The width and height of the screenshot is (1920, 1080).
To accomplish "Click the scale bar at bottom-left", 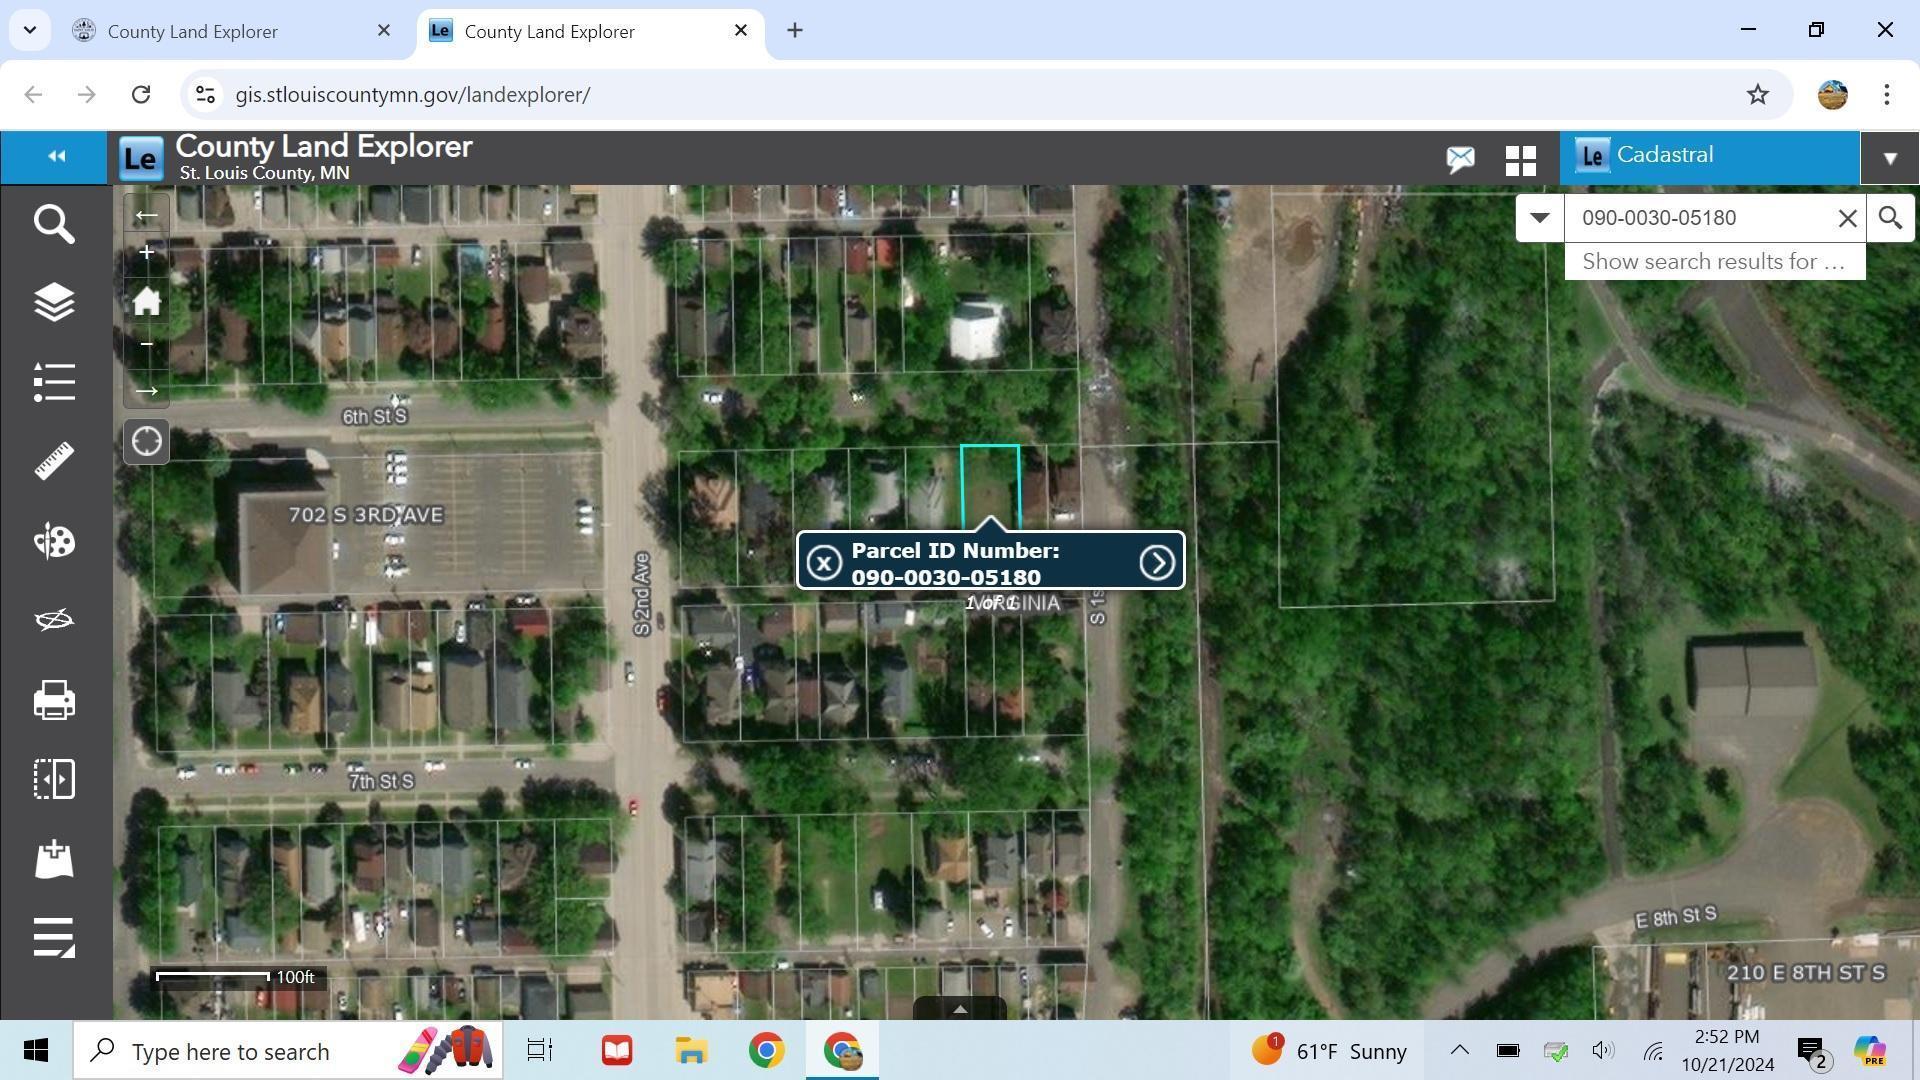I will (237, 977).
